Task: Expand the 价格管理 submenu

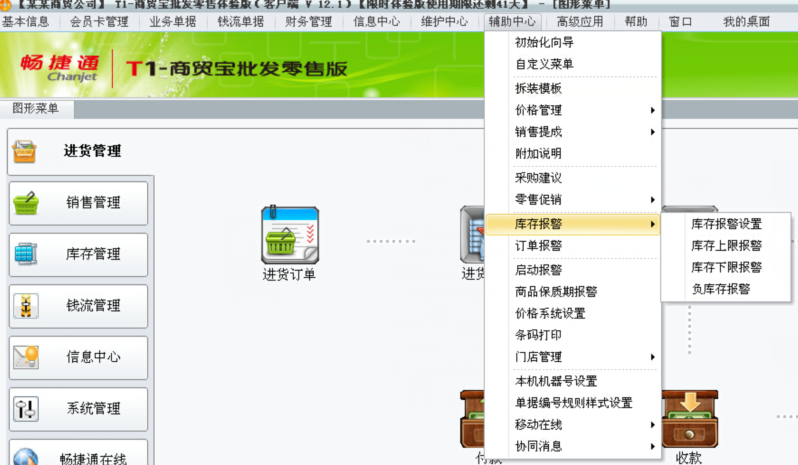Action: pyautogui.click(x=573, y=110)
